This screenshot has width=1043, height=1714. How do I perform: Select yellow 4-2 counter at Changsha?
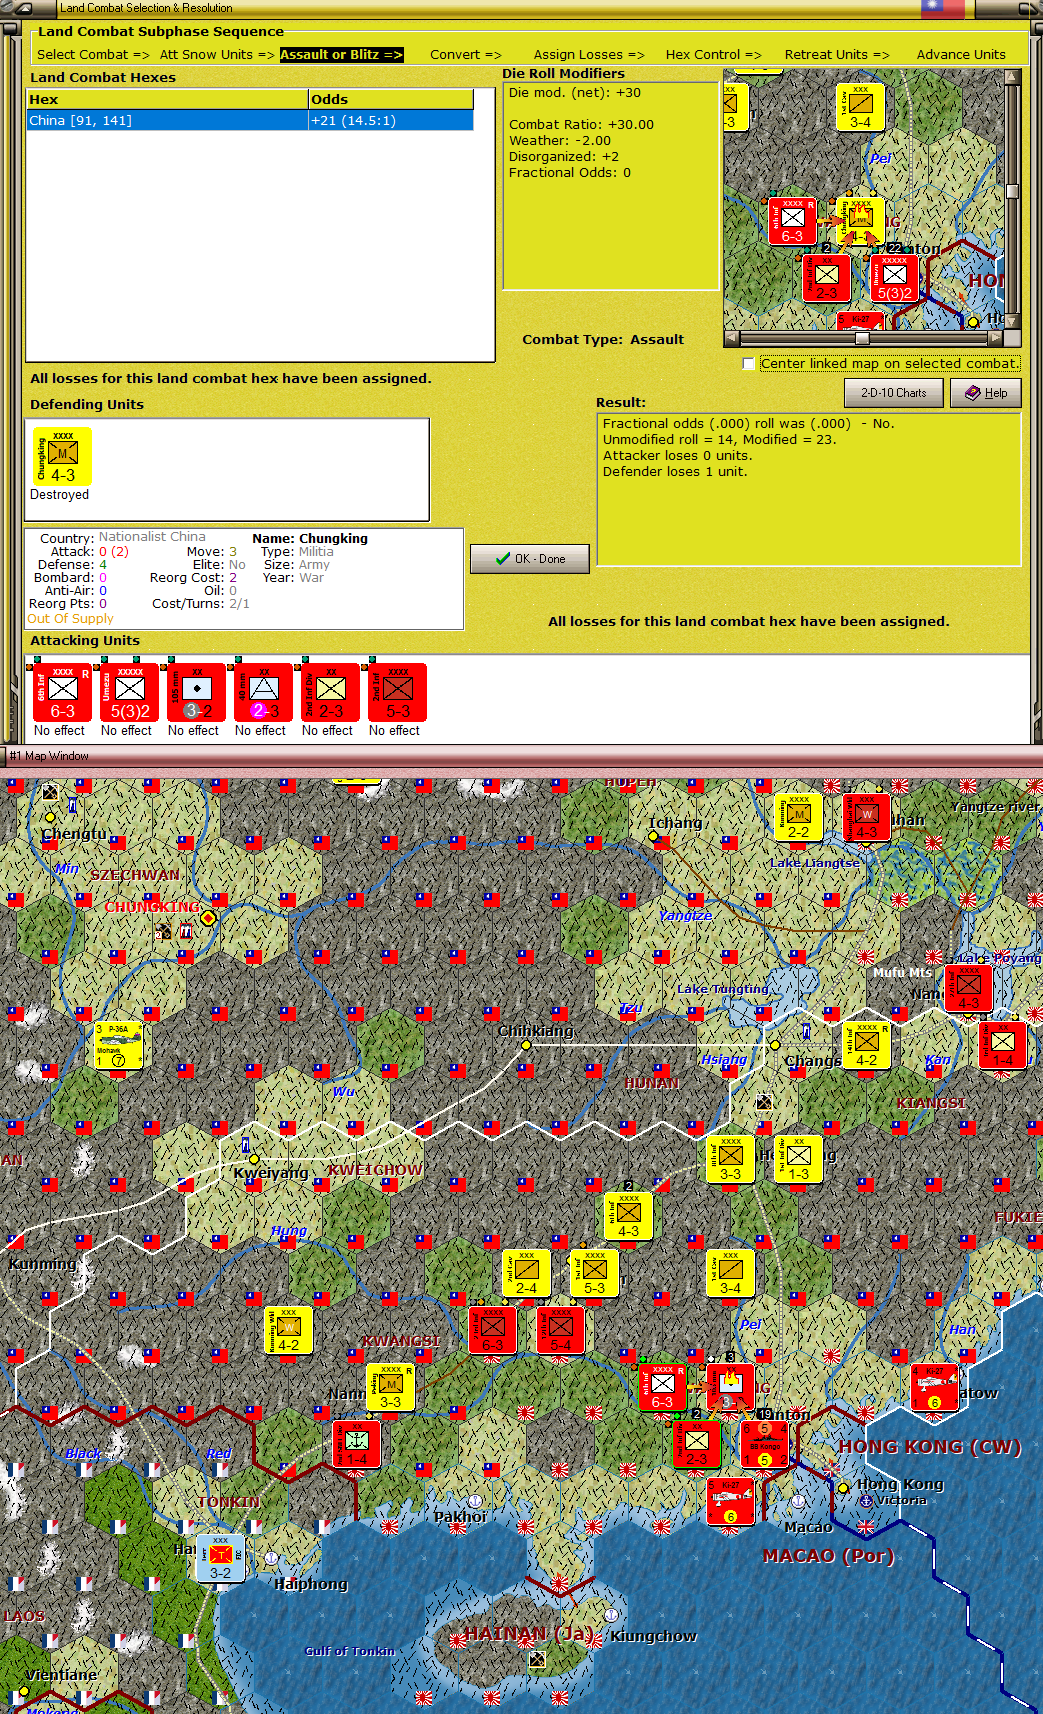866,1045
